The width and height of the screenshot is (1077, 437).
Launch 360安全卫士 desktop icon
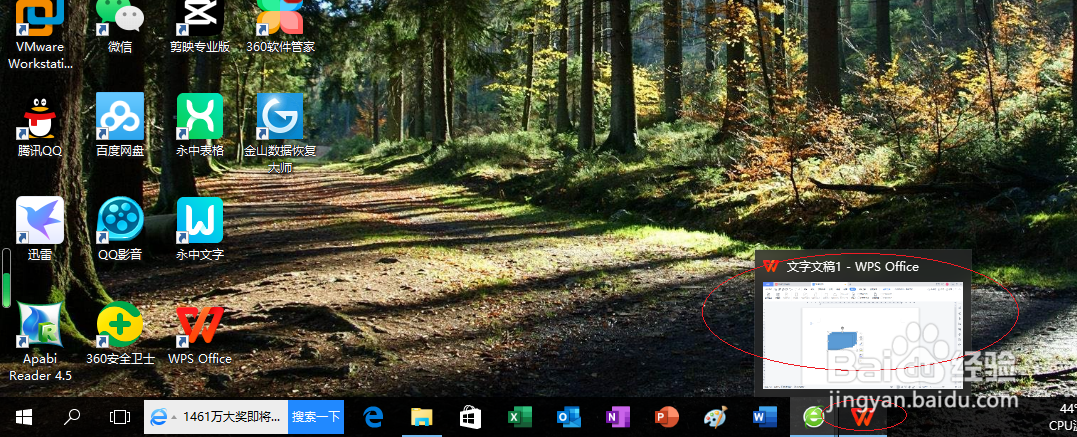click(x=120, y=333)
